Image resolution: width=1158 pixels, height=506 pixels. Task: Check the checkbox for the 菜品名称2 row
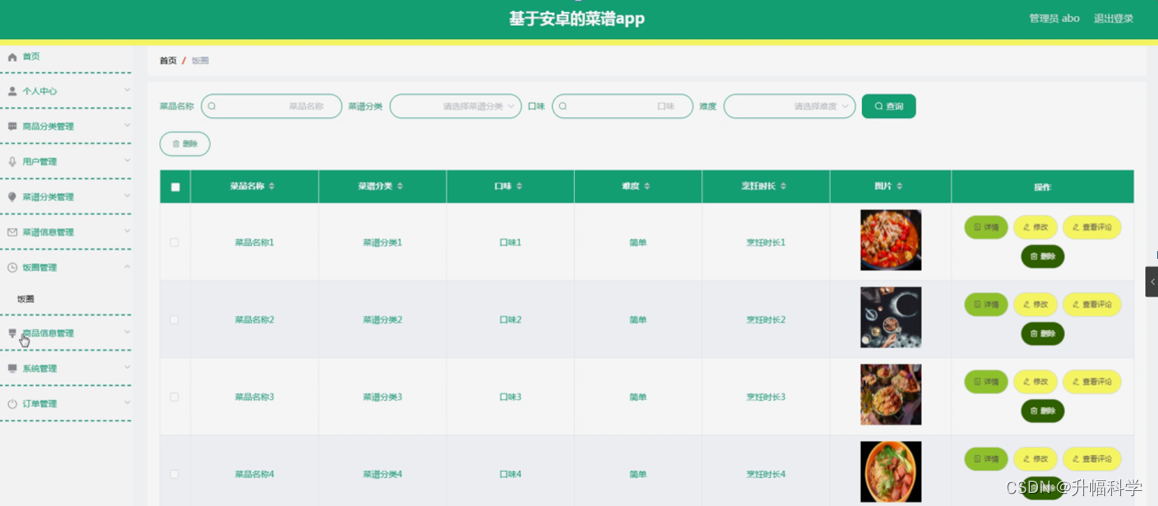(x=174, y=320)
